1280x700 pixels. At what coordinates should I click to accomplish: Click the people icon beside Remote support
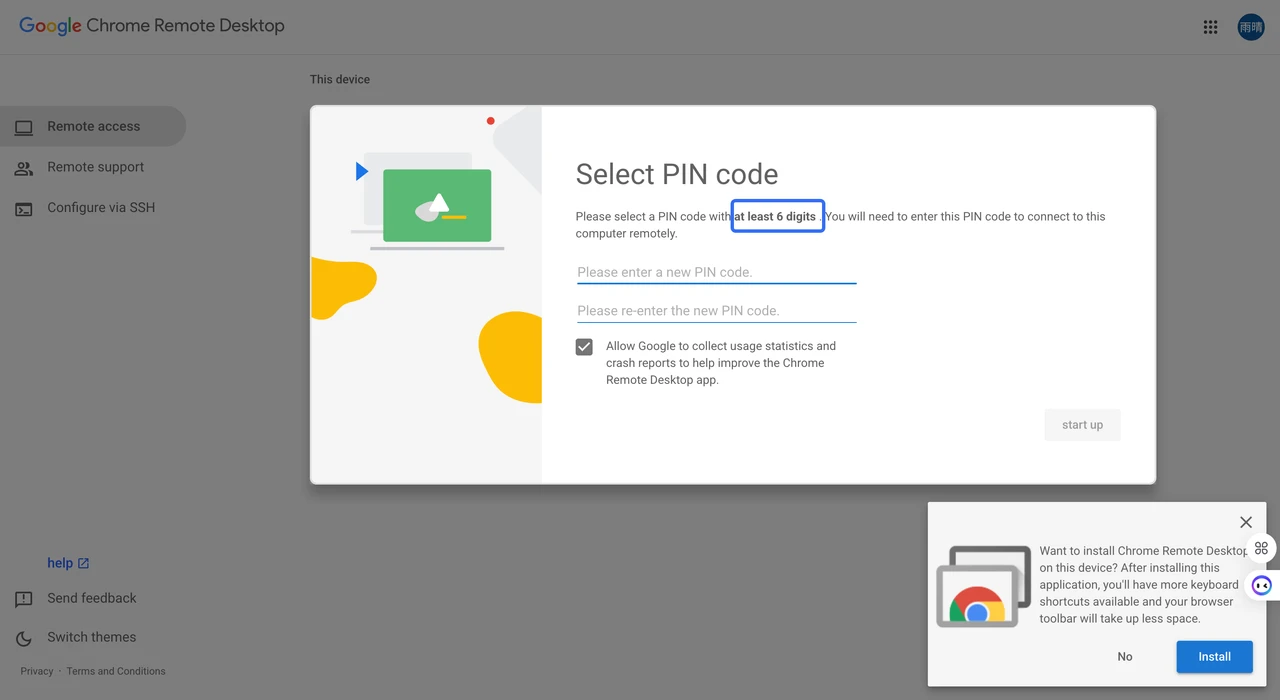pyautogui.click(x=24, y=168)
